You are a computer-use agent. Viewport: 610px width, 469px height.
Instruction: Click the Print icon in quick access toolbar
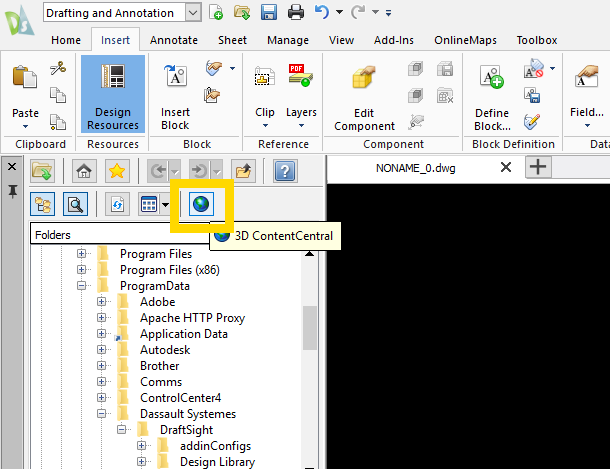pyautogui.click(x=296, y=12)
